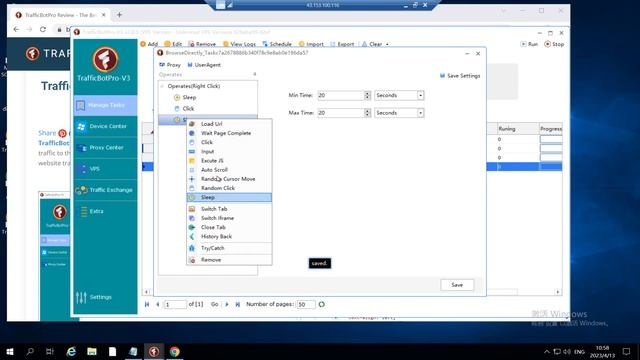Go to first page in pager
640x360 pixels.
coord(147,304)
